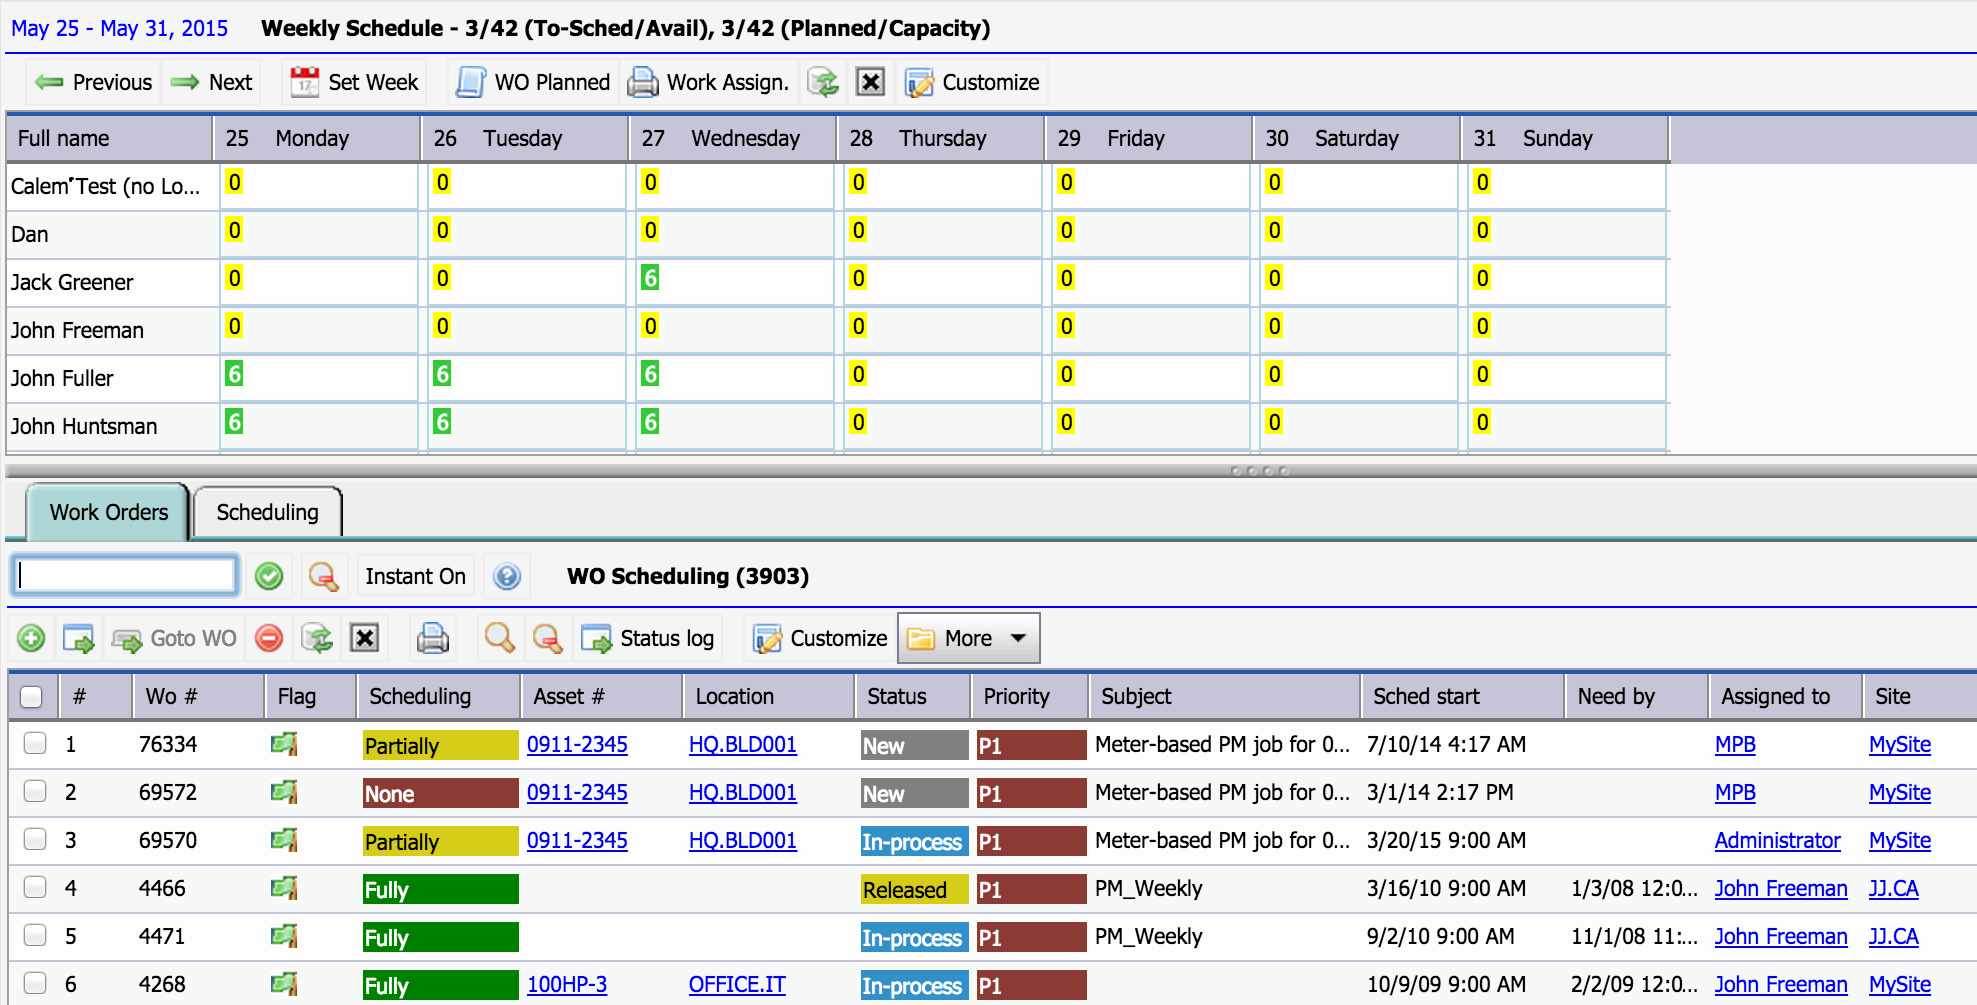Open the Administrator assignee link
Viewport: 1977px width, 1005px height.
[x=1778, y=841]
